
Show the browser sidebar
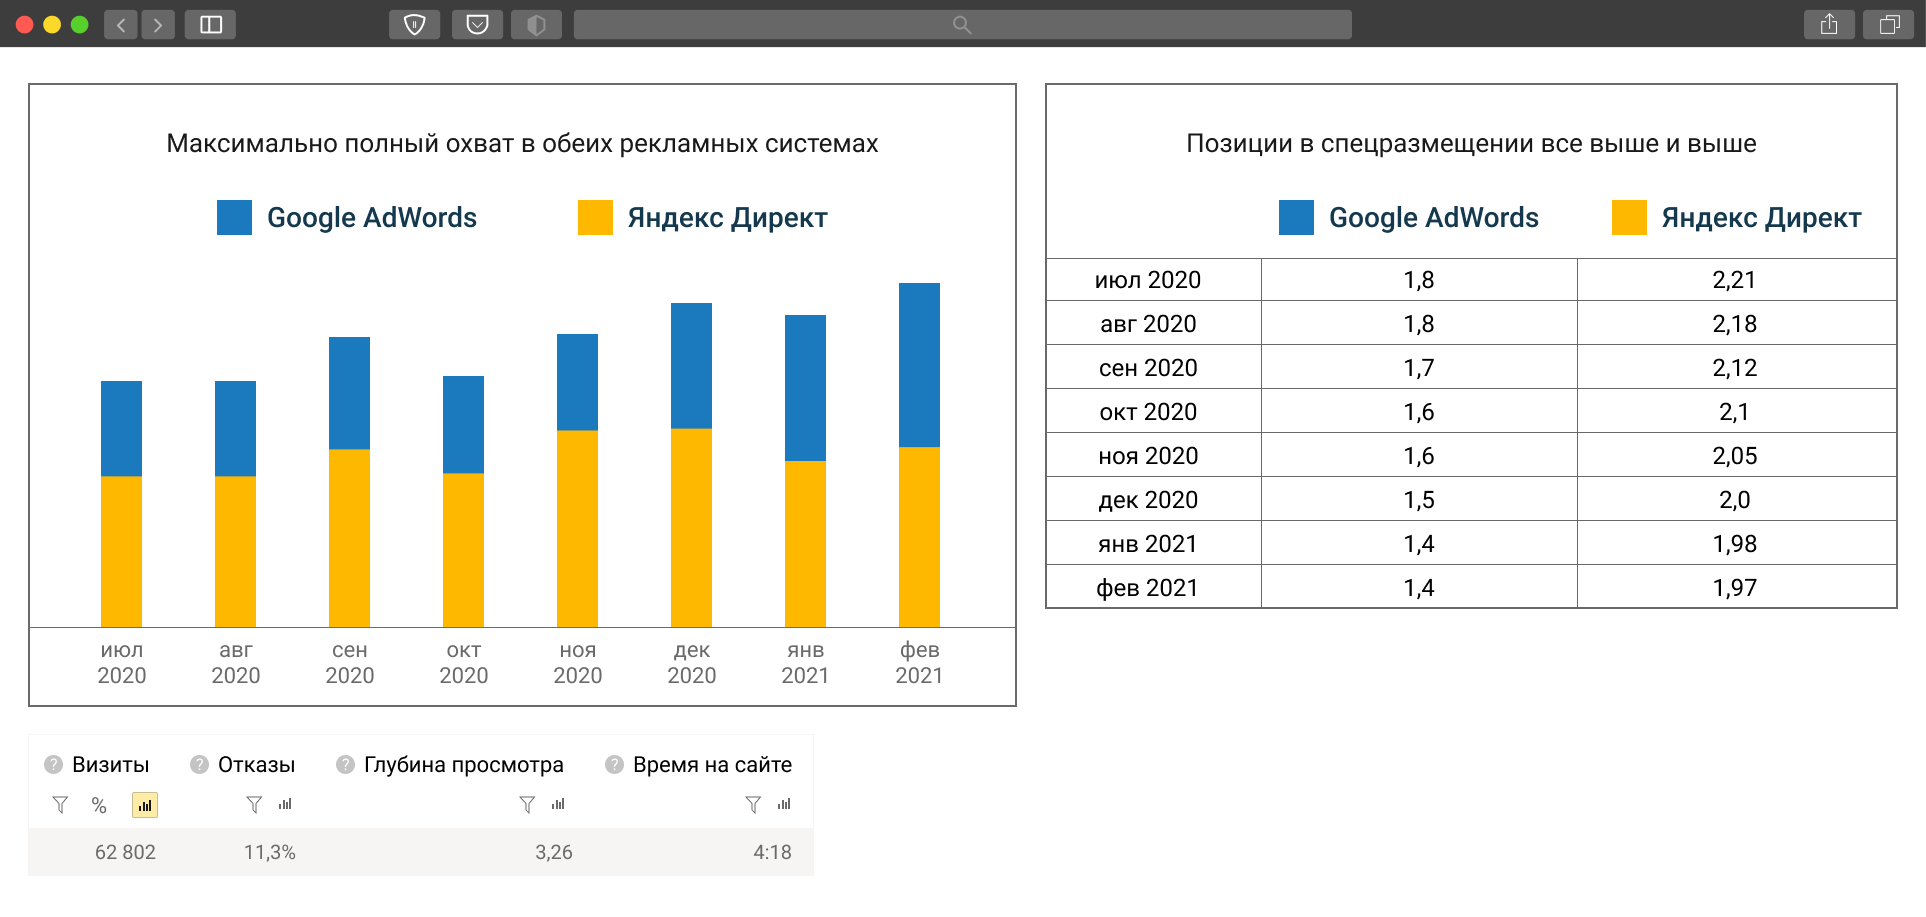pos(211,25)
